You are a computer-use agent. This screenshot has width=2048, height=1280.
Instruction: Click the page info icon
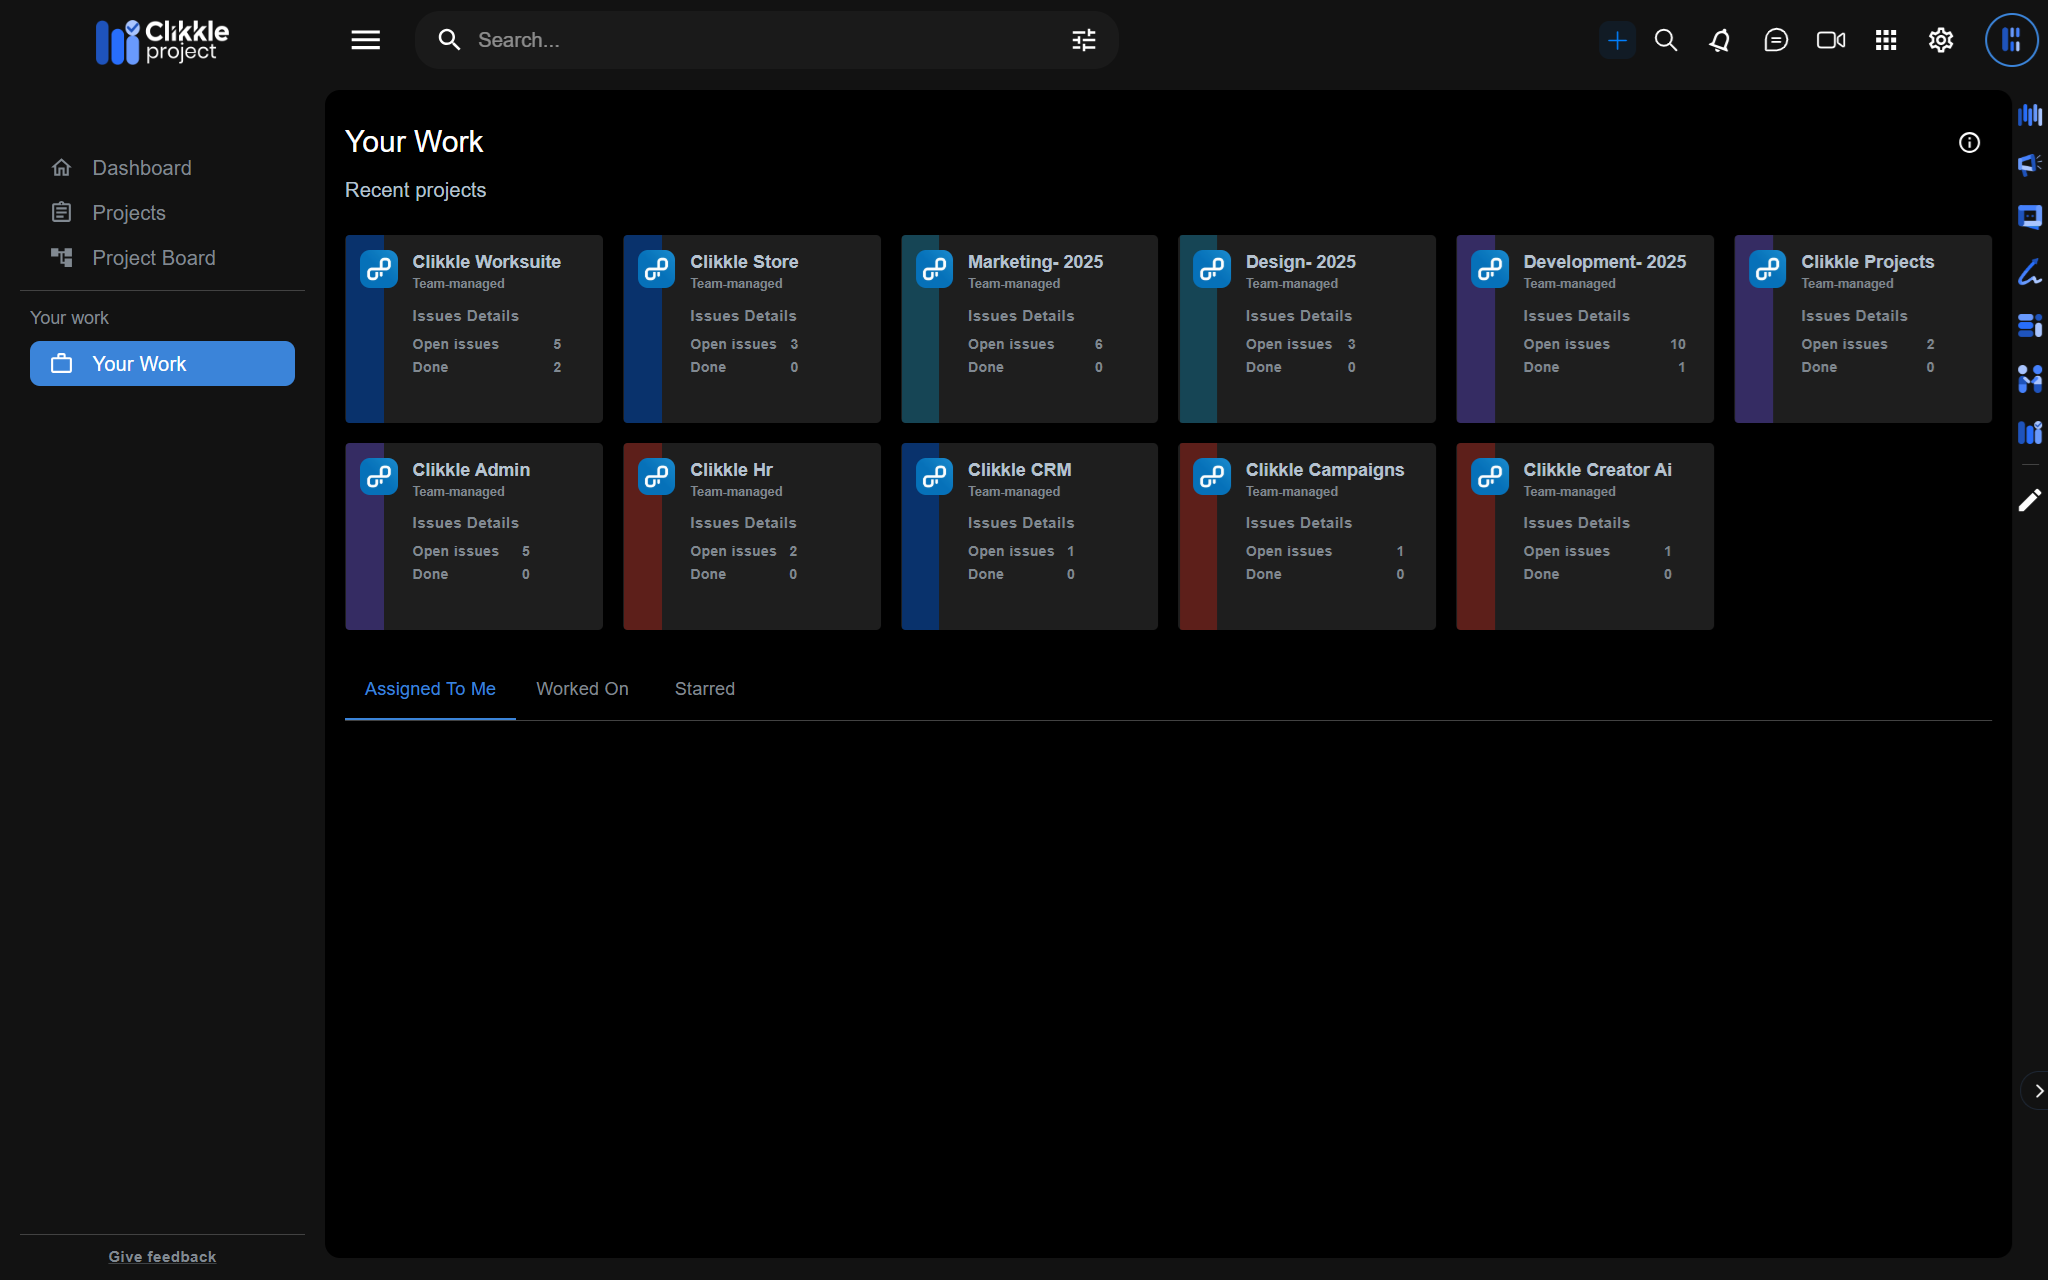[x=1969, y=143]
